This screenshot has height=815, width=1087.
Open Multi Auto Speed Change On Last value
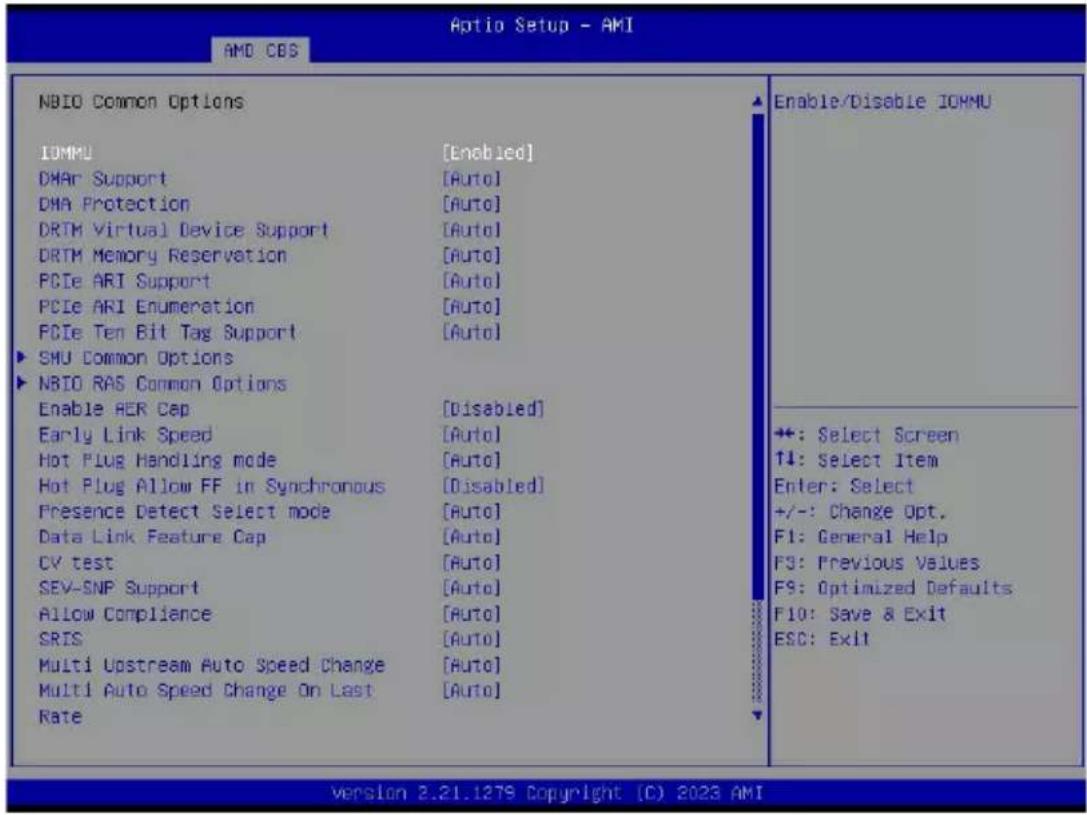(x=471, y=692)
